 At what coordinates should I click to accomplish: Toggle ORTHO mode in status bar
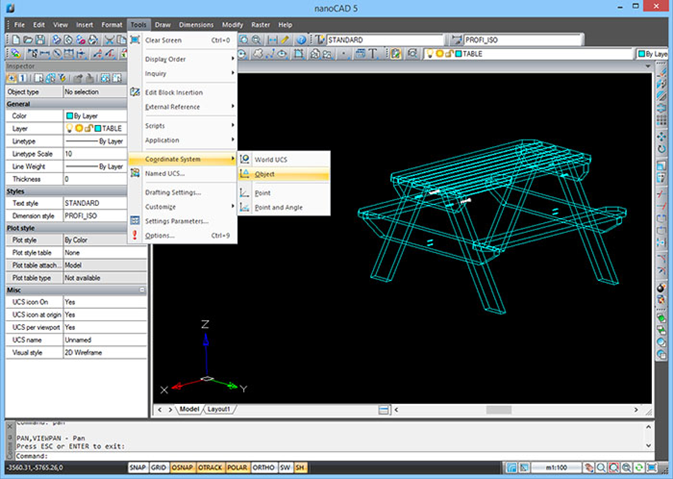[264, 467]
